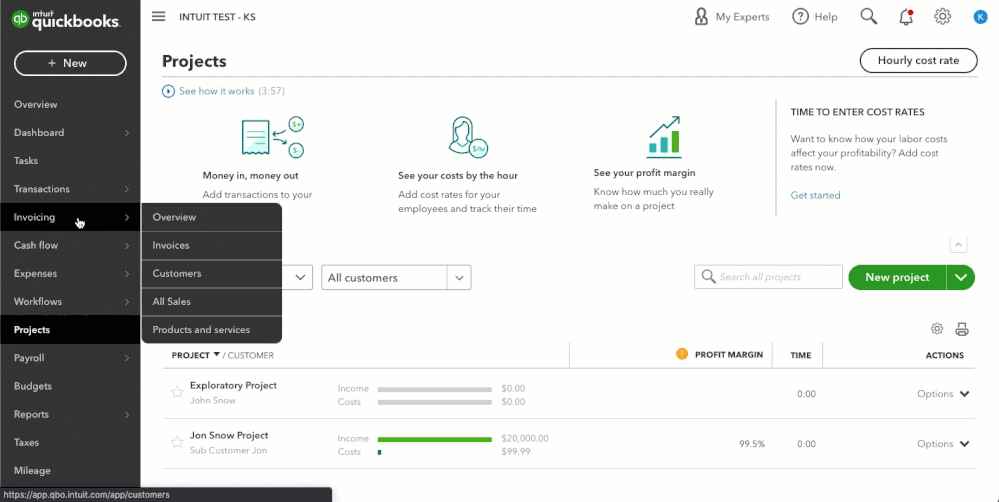Open the notifications bell

(905, 17)
